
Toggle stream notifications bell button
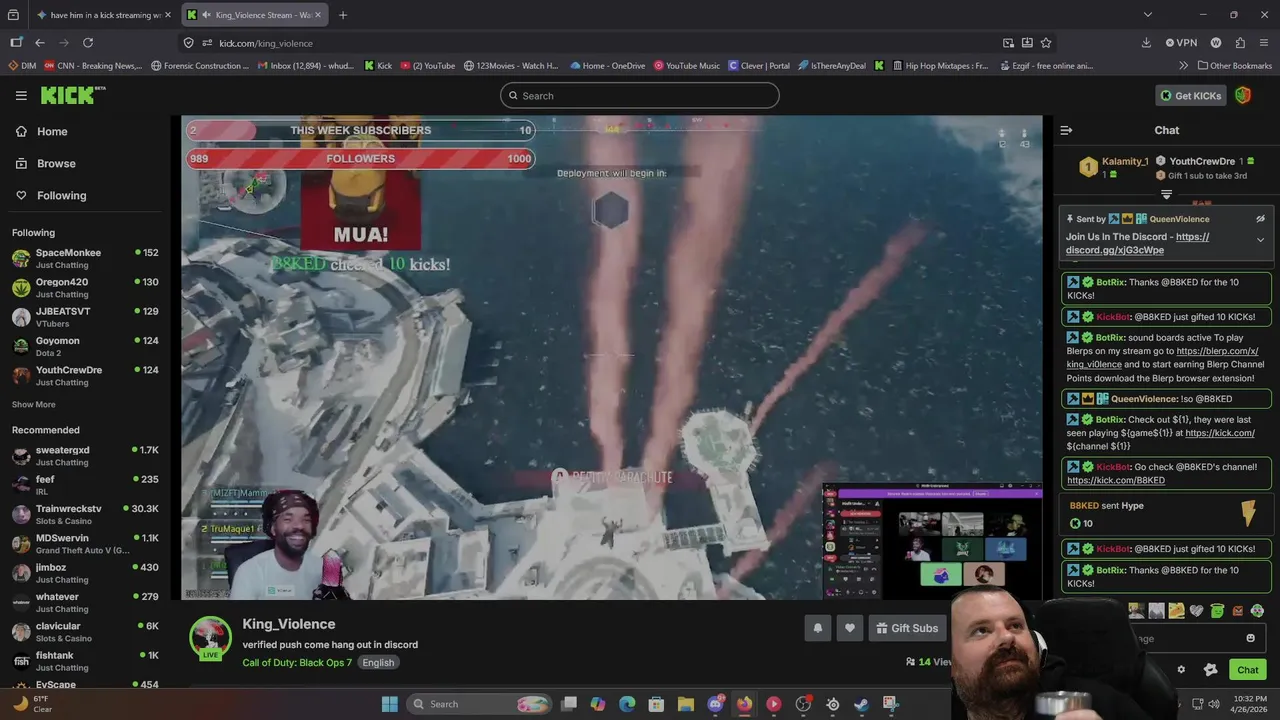817,628
